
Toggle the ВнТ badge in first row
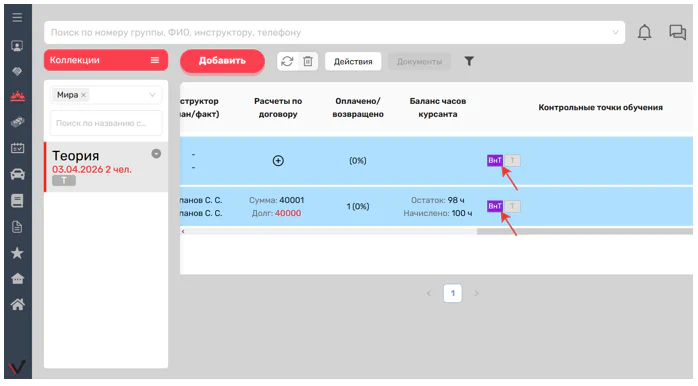pyautogui.click(x=495, y=160)
